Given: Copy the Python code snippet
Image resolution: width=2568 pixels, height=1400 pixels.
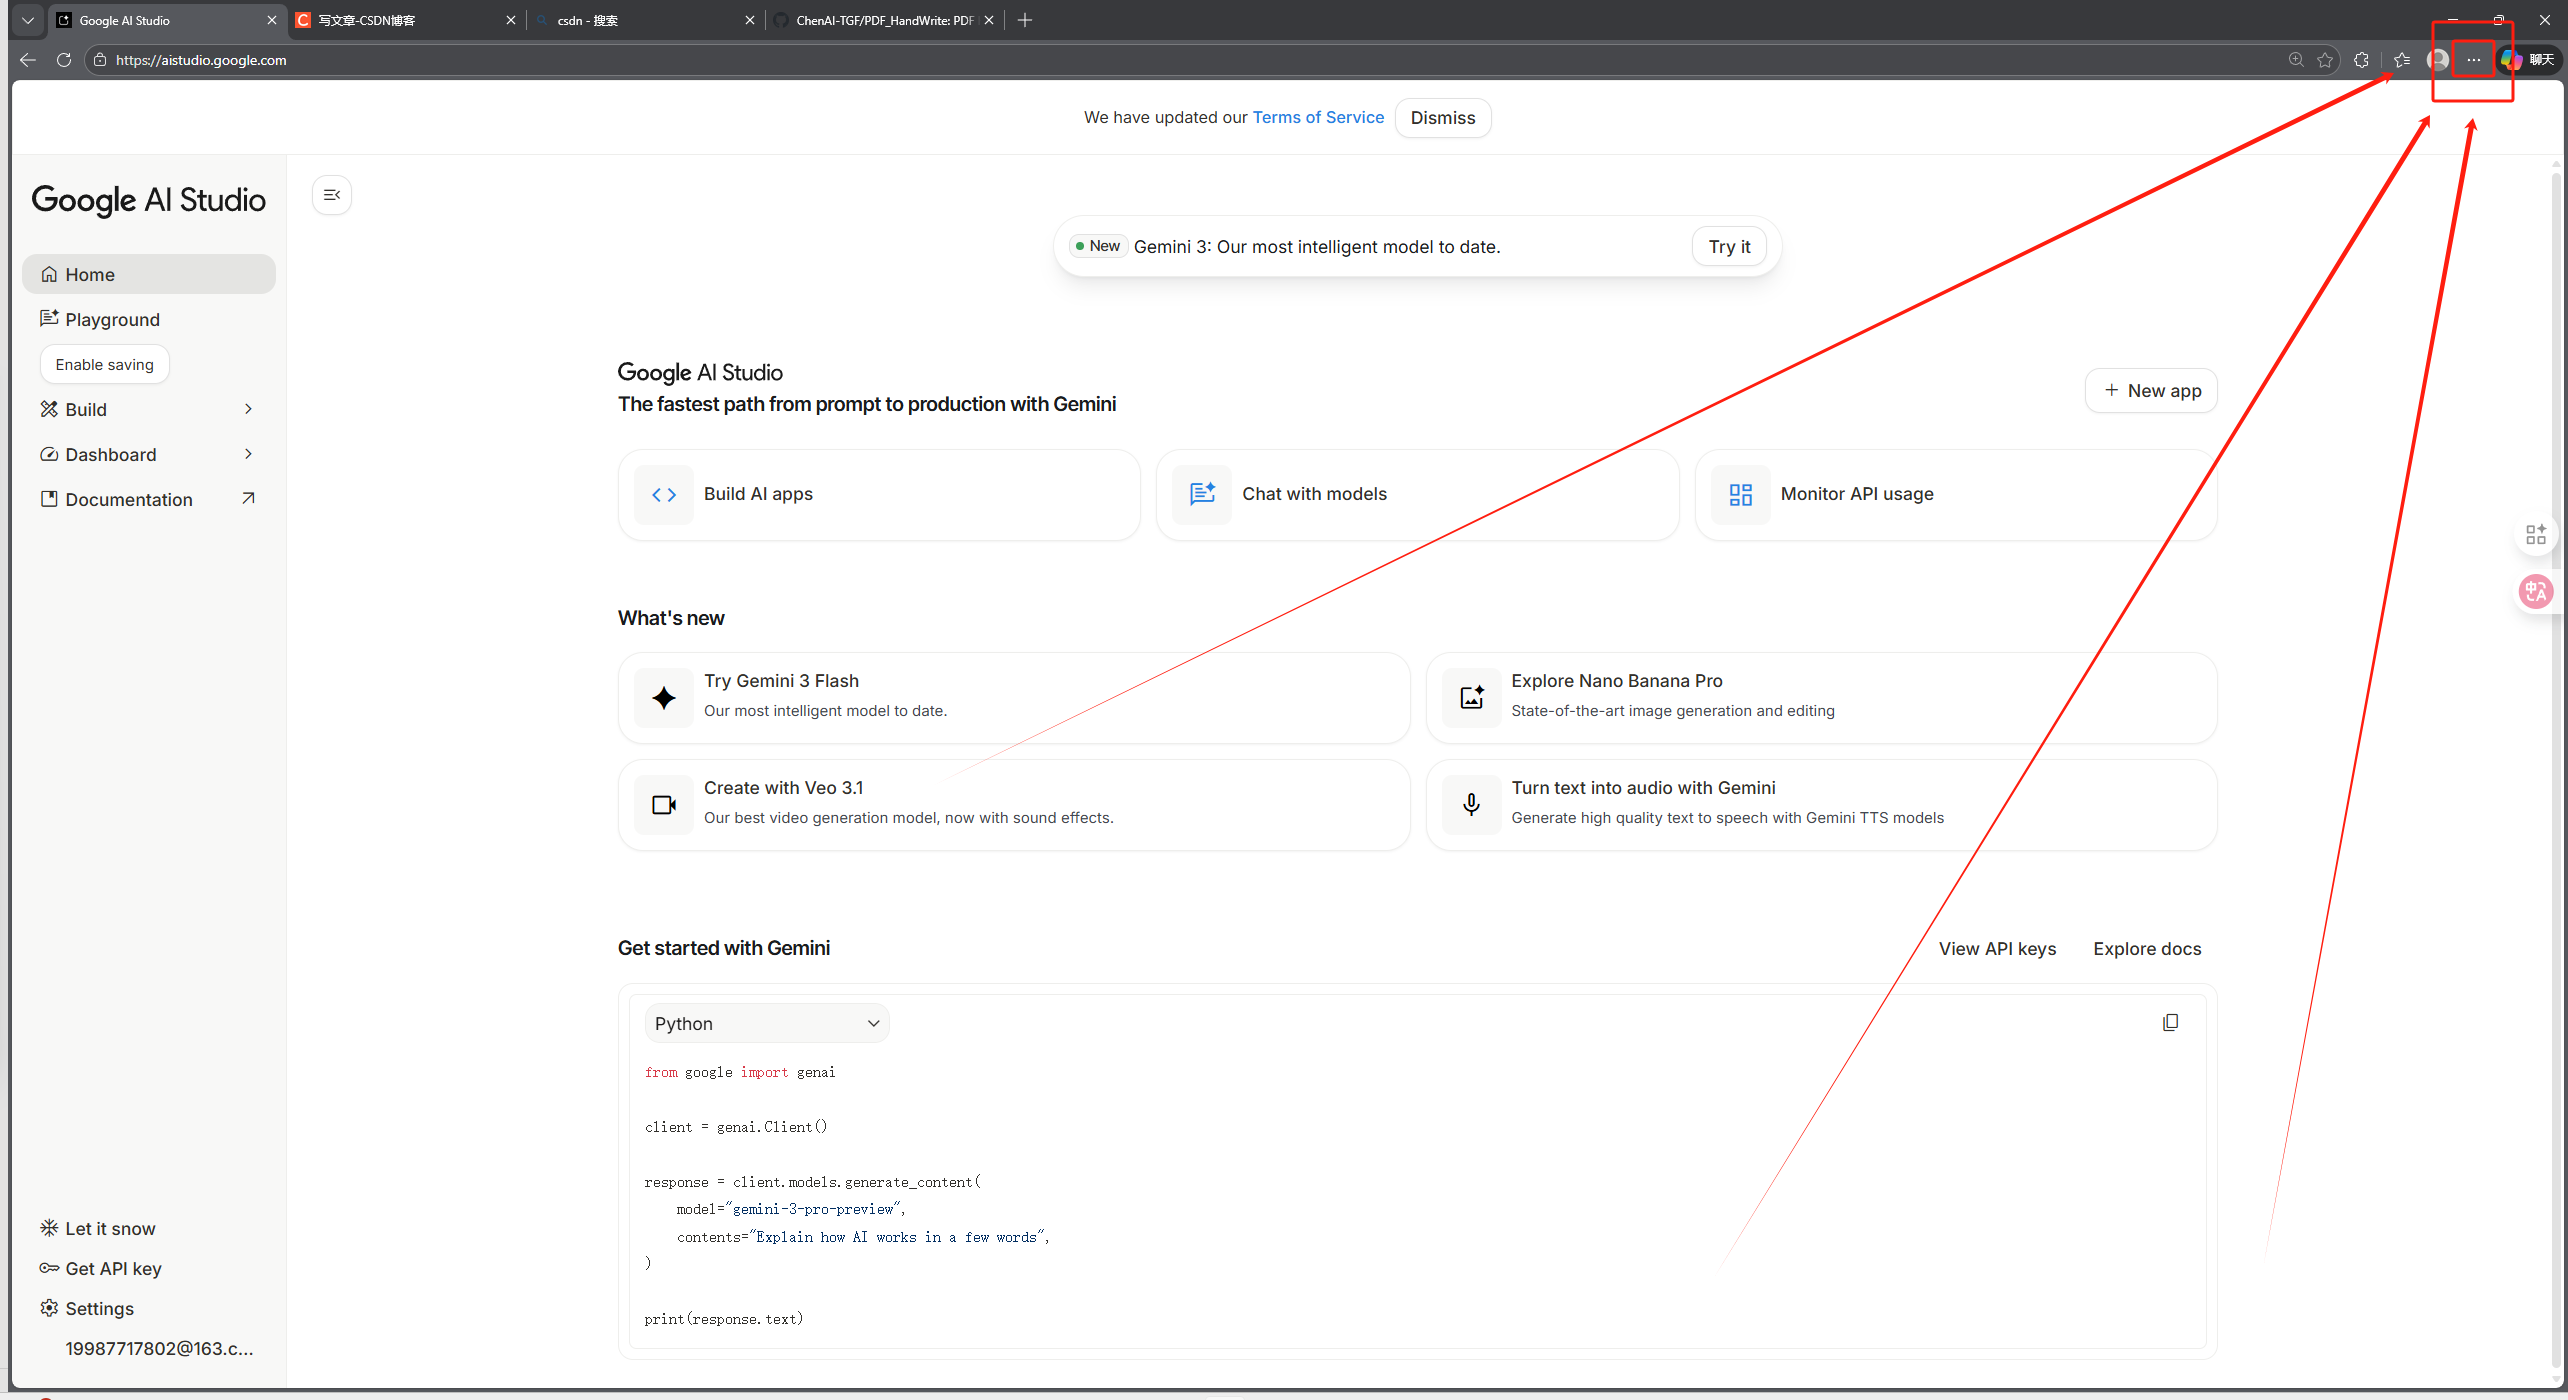Looking at the screenshot, I should 2170,1022.
